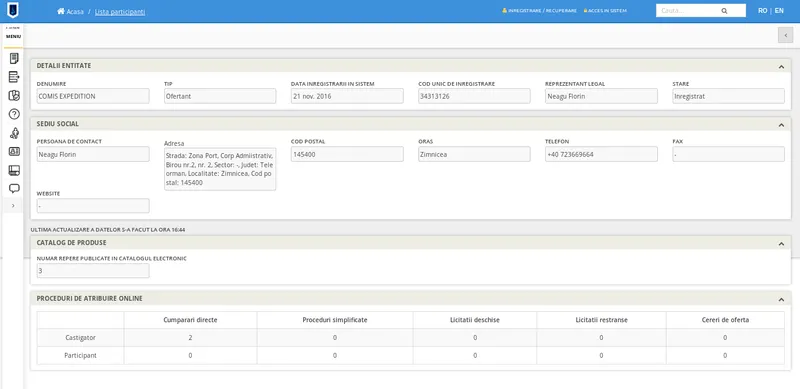Open the Lista participanti breadcrumb link
Viewport: 800px width, 389px height.
coord(120,11)
